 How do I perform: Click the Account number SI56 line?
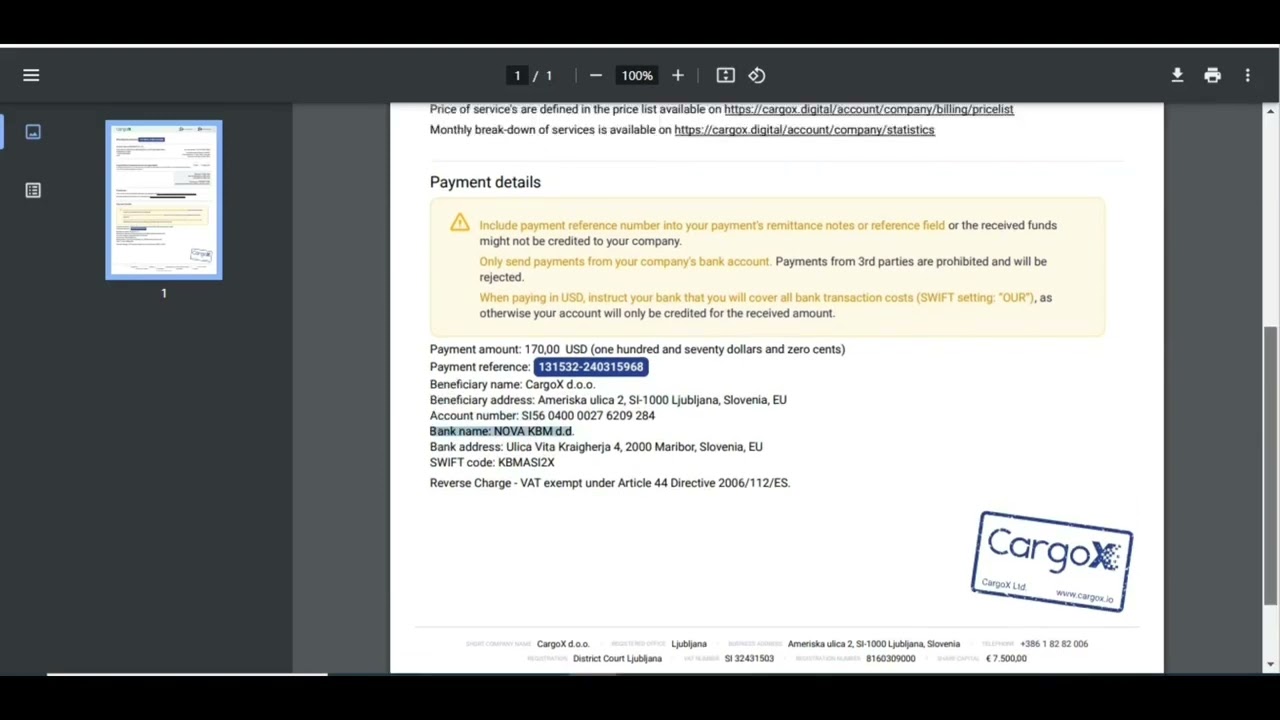(542, 416)
